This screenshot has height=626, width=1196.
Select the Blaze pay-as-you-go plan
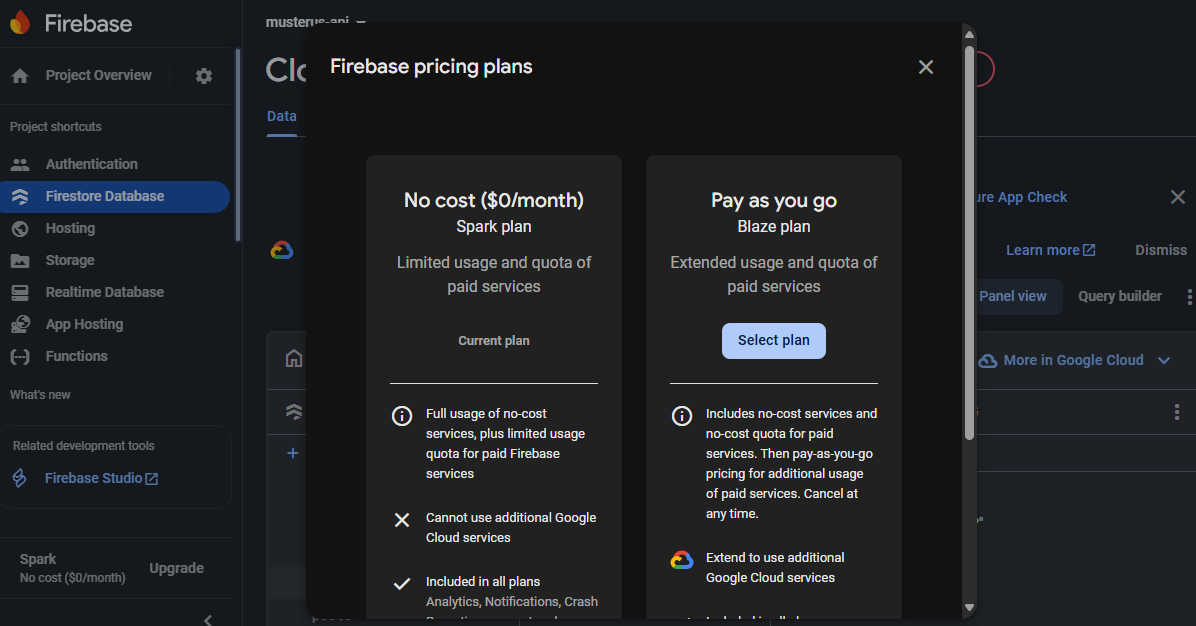773,340
